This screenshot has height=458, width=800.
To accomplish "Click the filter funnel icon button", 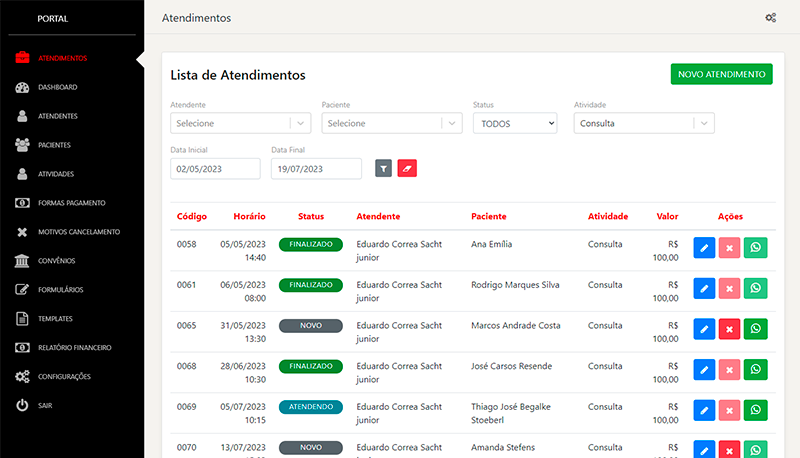I will (383, 169).
